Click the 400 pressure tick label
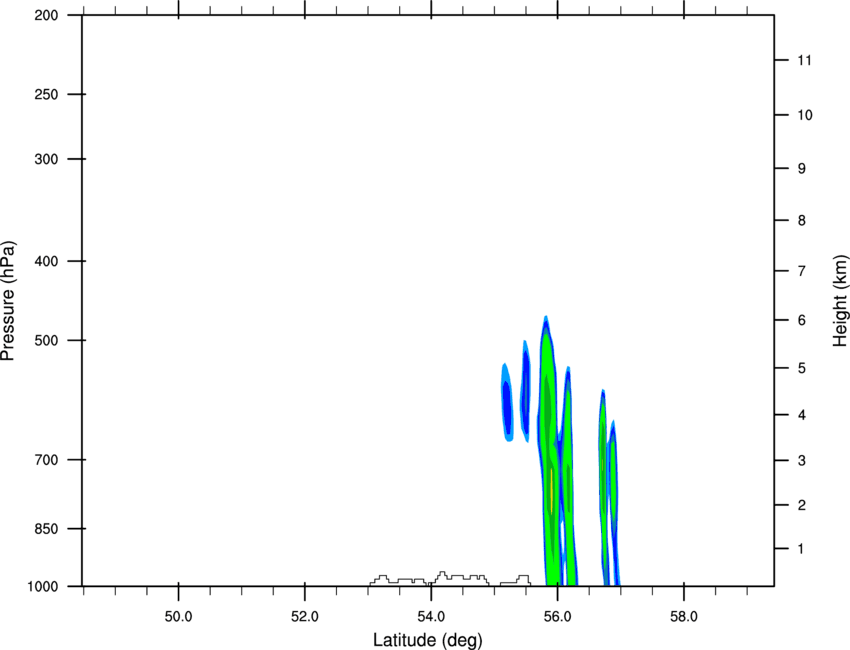Image resolution: width=850 pixels, height=650 pixels. [46, 261]
